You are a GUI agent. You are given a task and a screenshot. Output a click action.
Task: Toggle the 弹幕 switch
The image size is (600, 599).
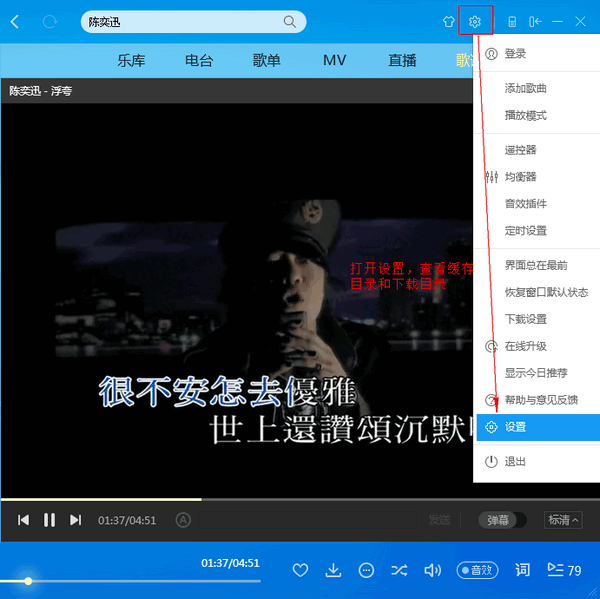click(502, 520)
